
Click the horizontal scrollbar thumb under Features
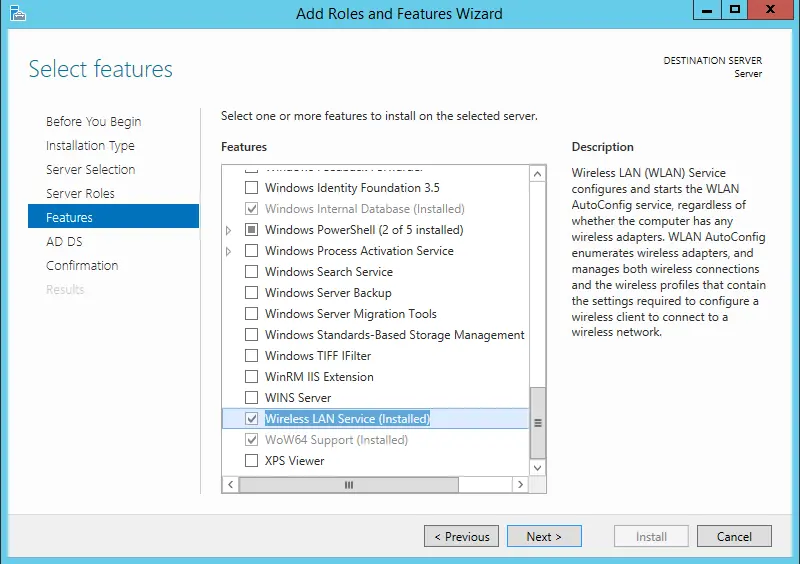tap(349, 484)
